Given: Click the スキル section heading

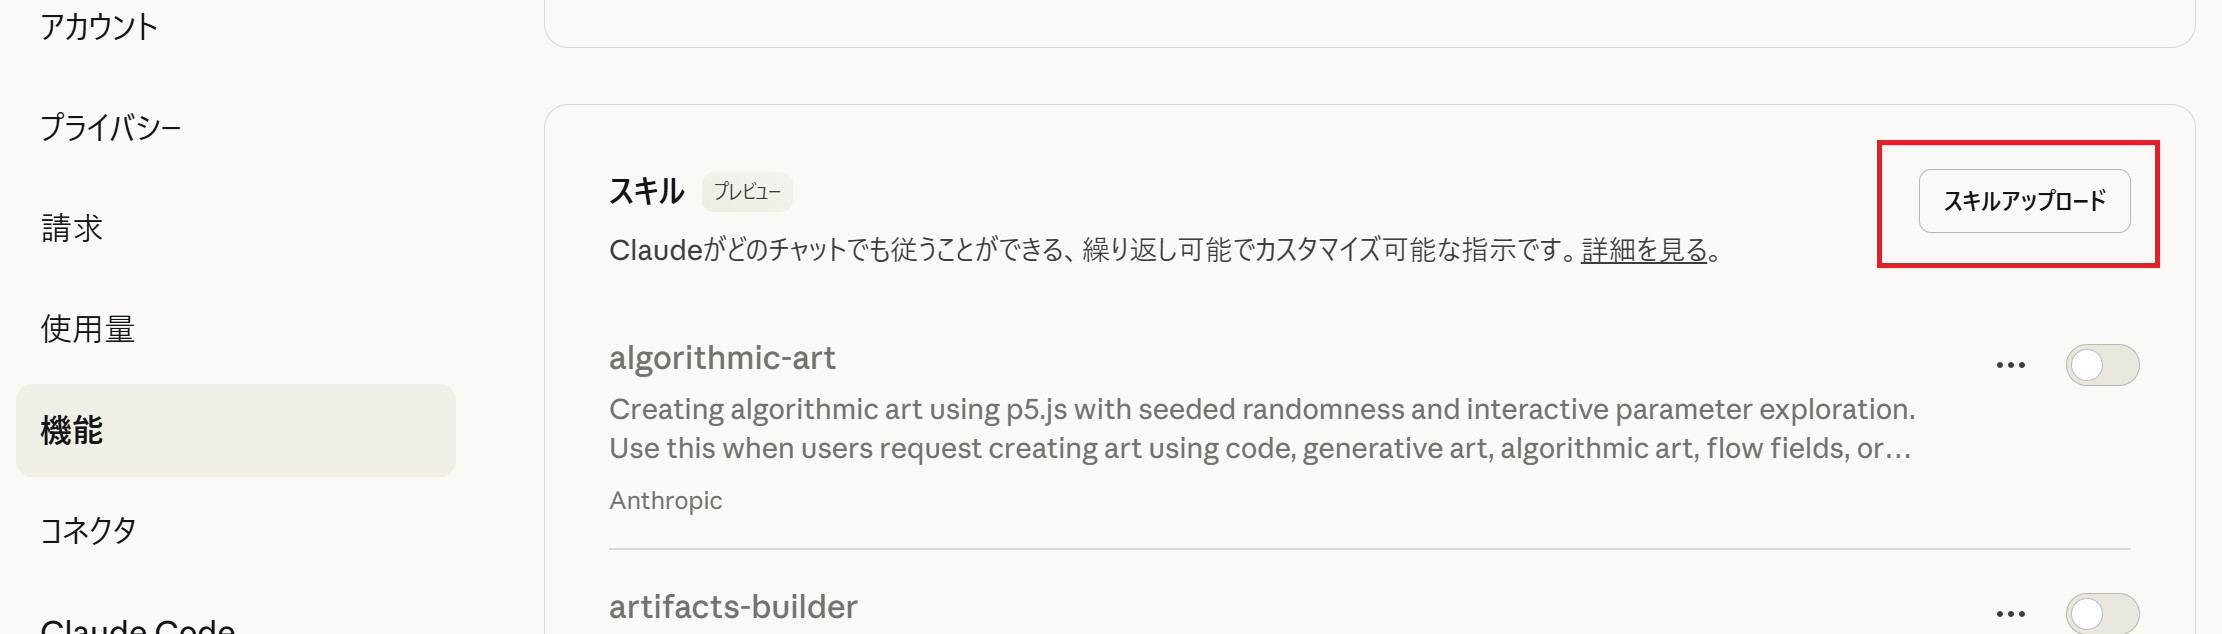Looking at the screenshot, I should tap(646, 191).
